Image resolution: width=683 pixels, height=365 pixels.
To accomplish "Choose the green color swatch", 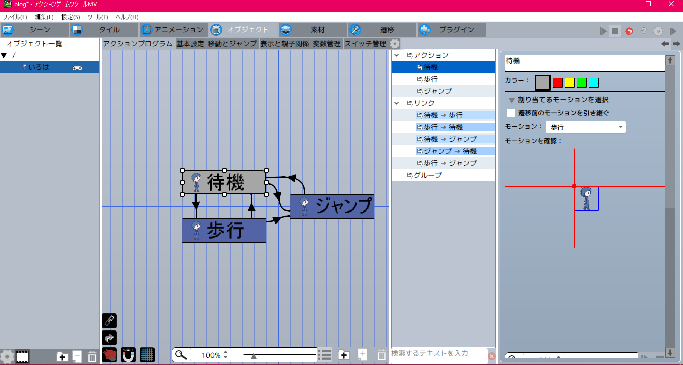I will 582,82.
